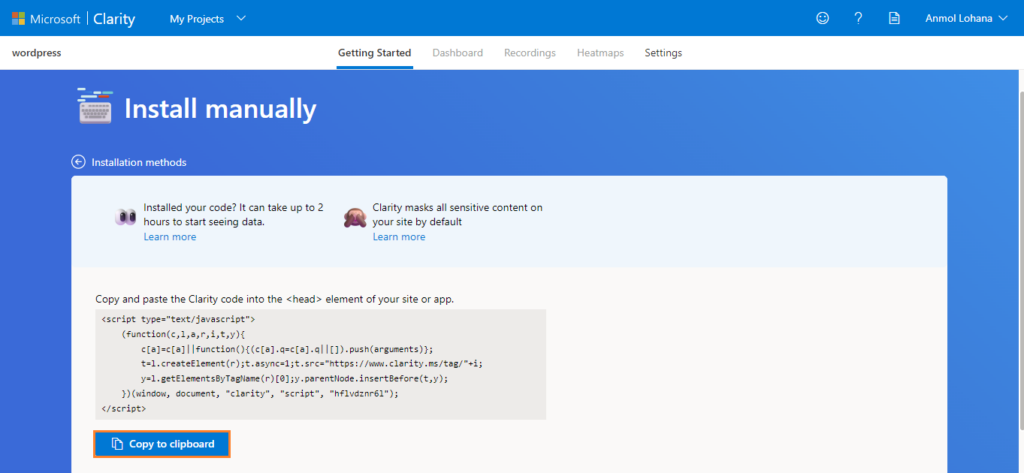1024x473 pixels.
Task: Click the code line with project ID hflvdznr6l
Action: click(x=260, y=394)
